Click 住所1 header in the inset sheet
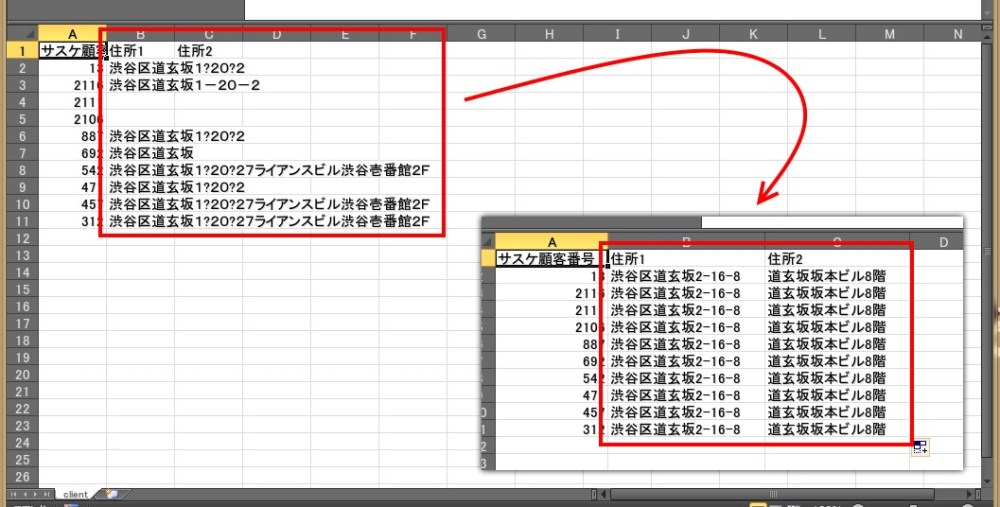Screen dimensions: 1000x507 686,259
